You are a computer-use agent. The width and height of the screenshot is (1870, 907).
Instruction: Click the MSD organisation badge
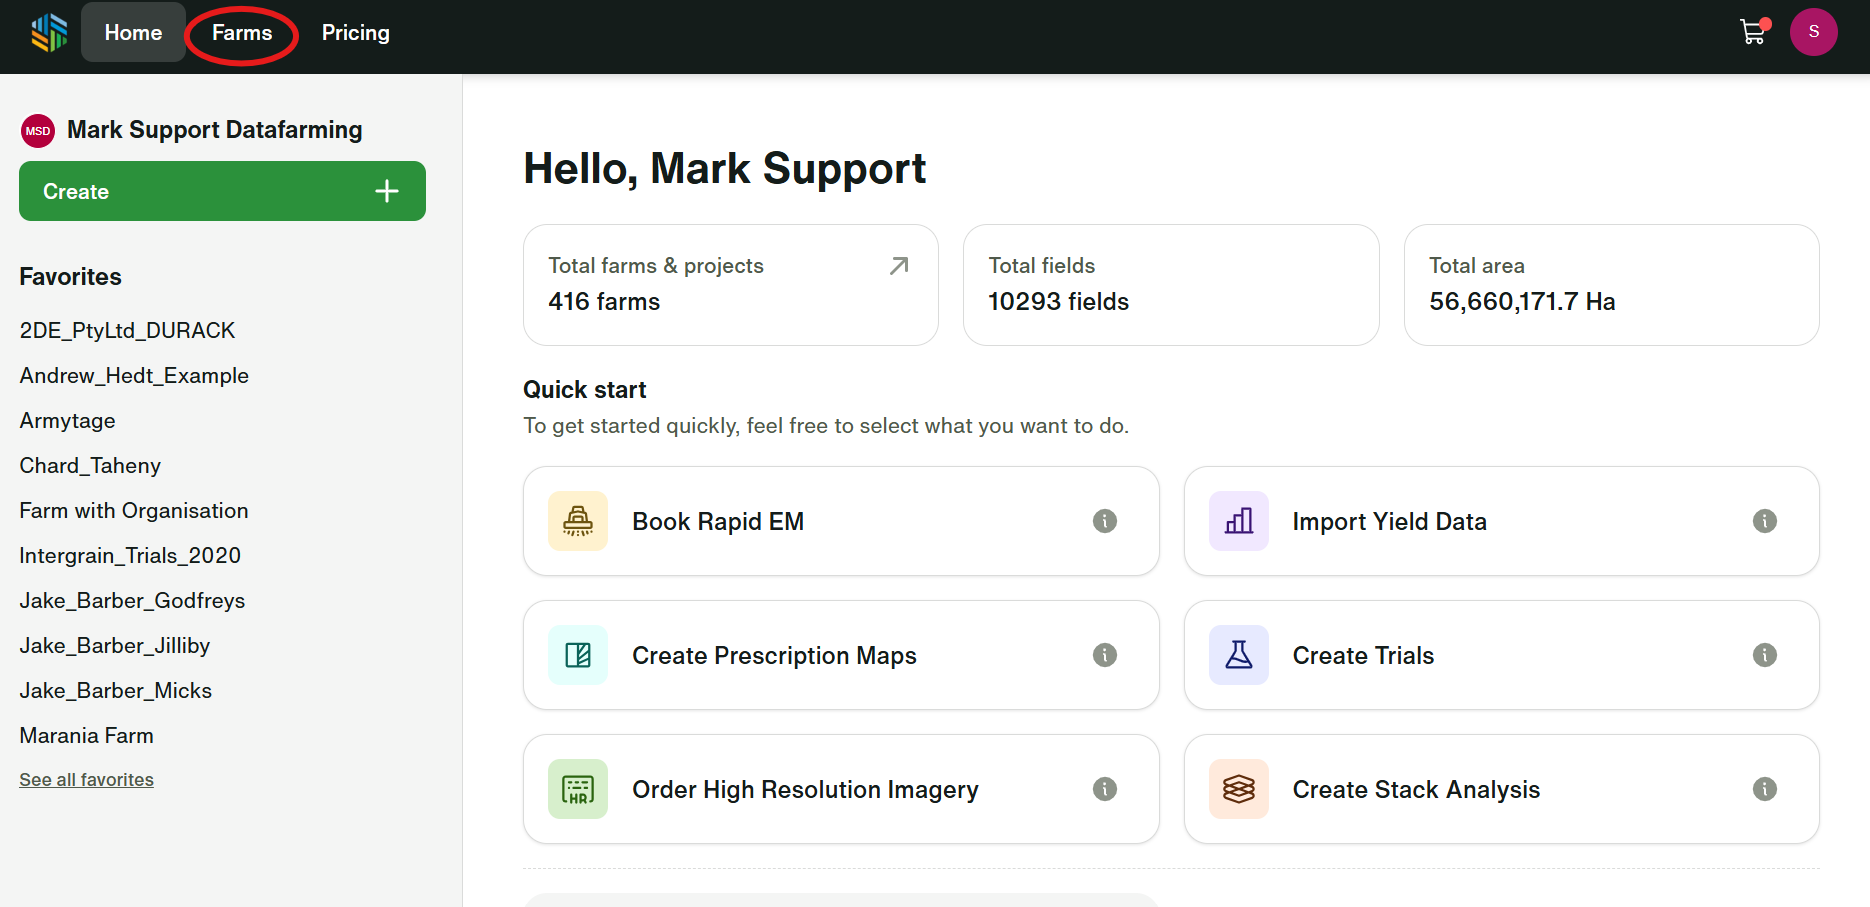click(38, 131)
